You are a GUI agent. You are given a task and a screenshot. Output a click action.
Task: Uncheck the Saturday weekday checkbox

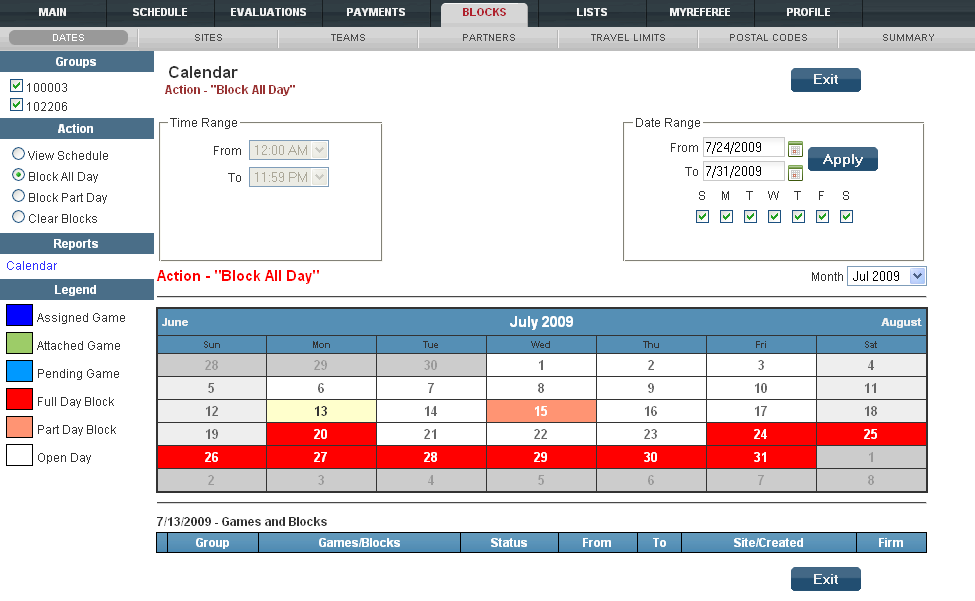846,216
